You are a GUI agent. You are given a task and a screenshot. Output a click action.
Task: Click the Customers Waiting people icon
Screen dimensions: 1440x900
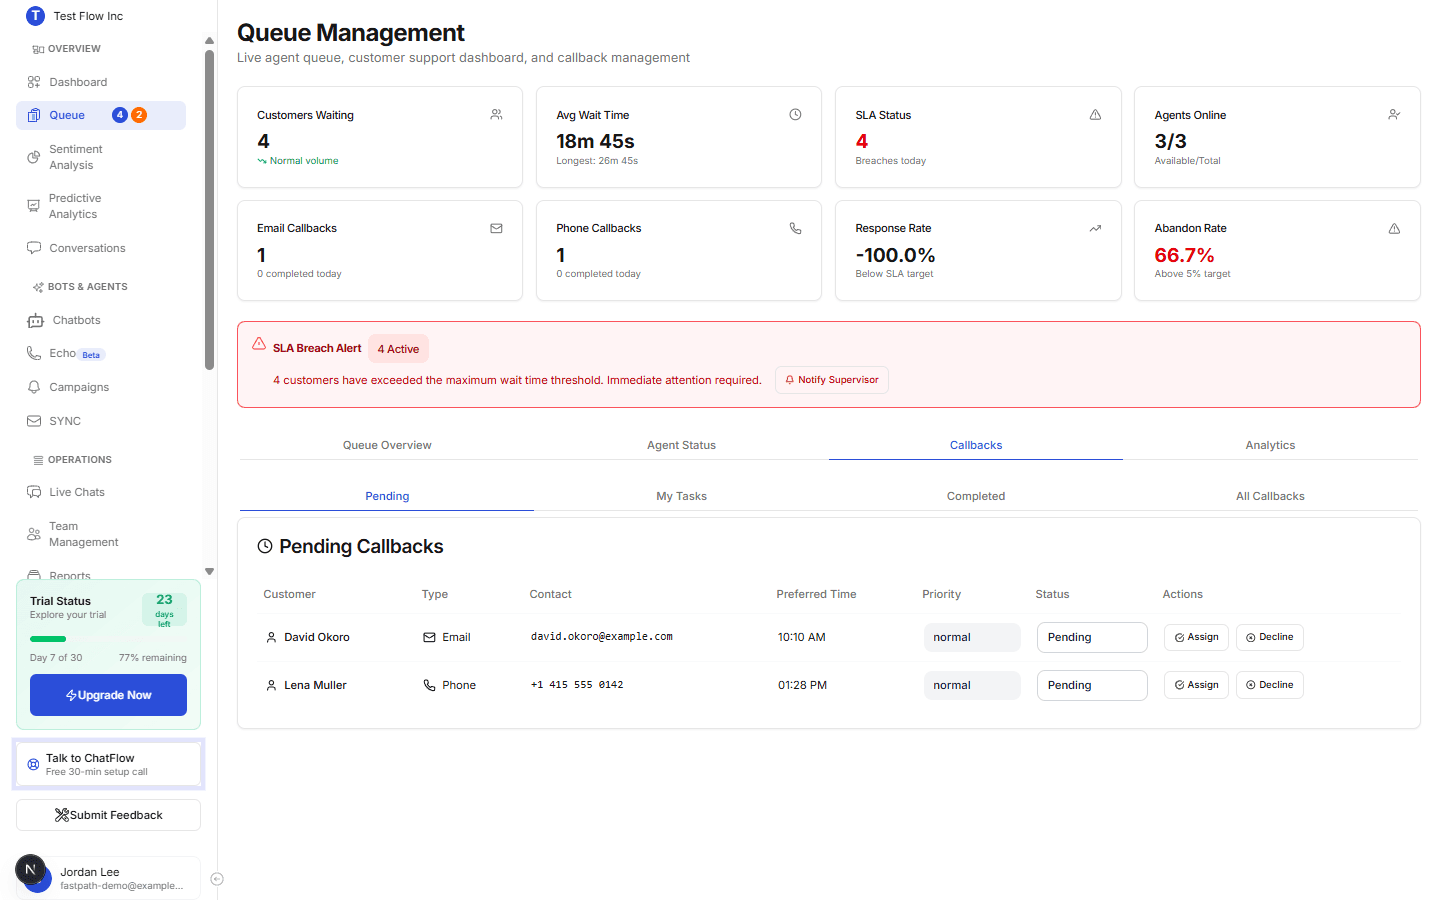coord(496,115)
